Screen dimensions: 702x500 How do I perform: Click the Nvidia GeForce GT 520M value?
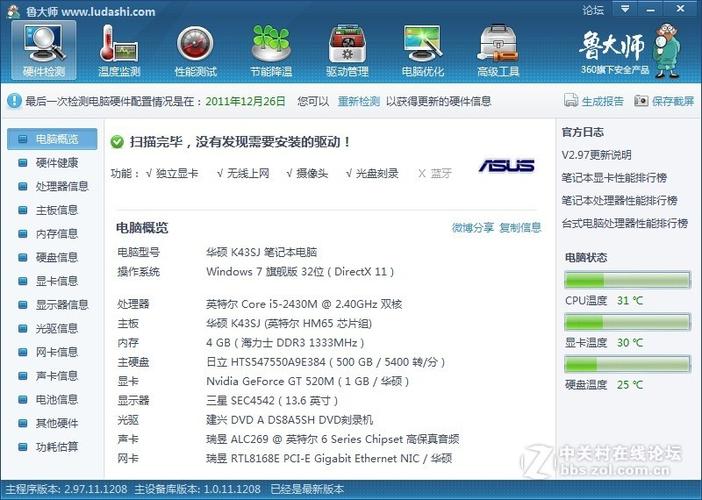point(308,381)
